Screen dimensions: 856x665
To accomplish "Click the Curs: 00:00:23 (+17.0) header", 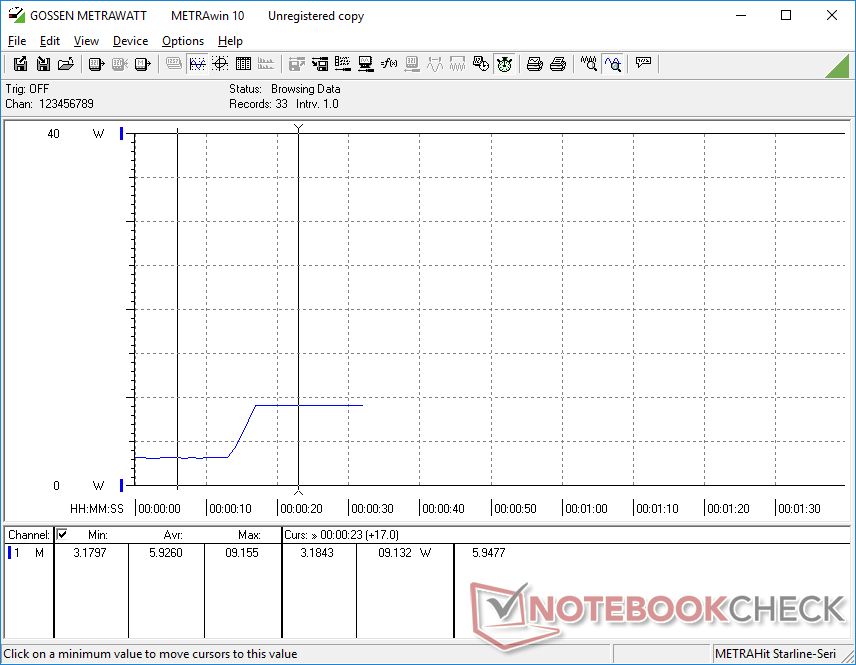I will (x=341, y=535).
